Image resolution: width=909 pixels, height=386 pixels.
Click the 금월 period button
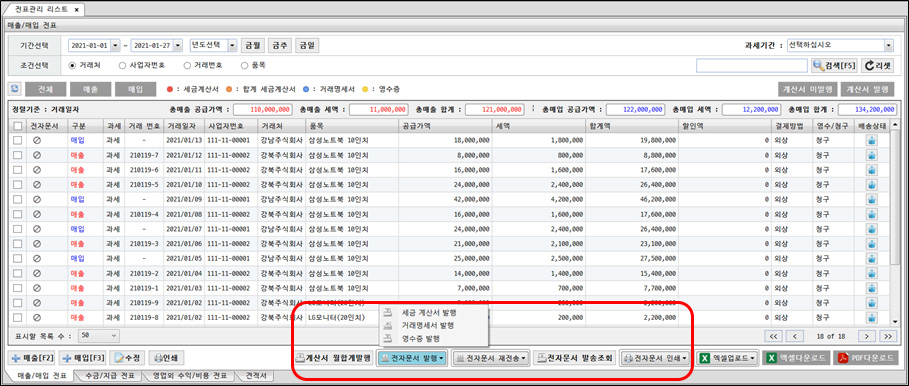click(x=253, y=45)
